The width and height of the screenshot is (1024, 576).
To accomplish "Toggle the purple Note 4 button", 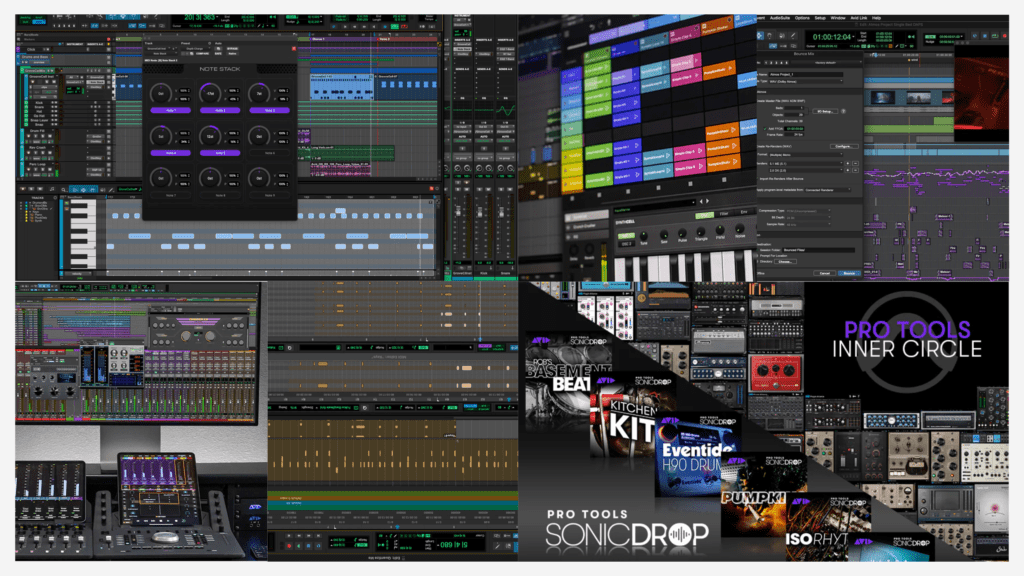I will [x=170, y=153].
